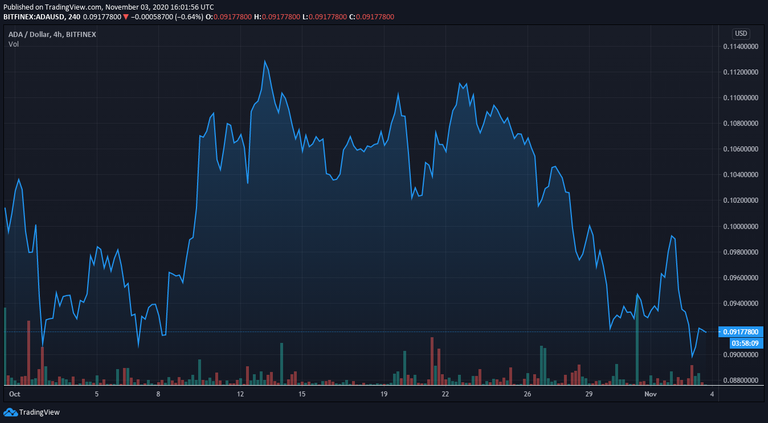Click the 0.11000000 price axis label
The image size is (768, 423).
(741, 98)
